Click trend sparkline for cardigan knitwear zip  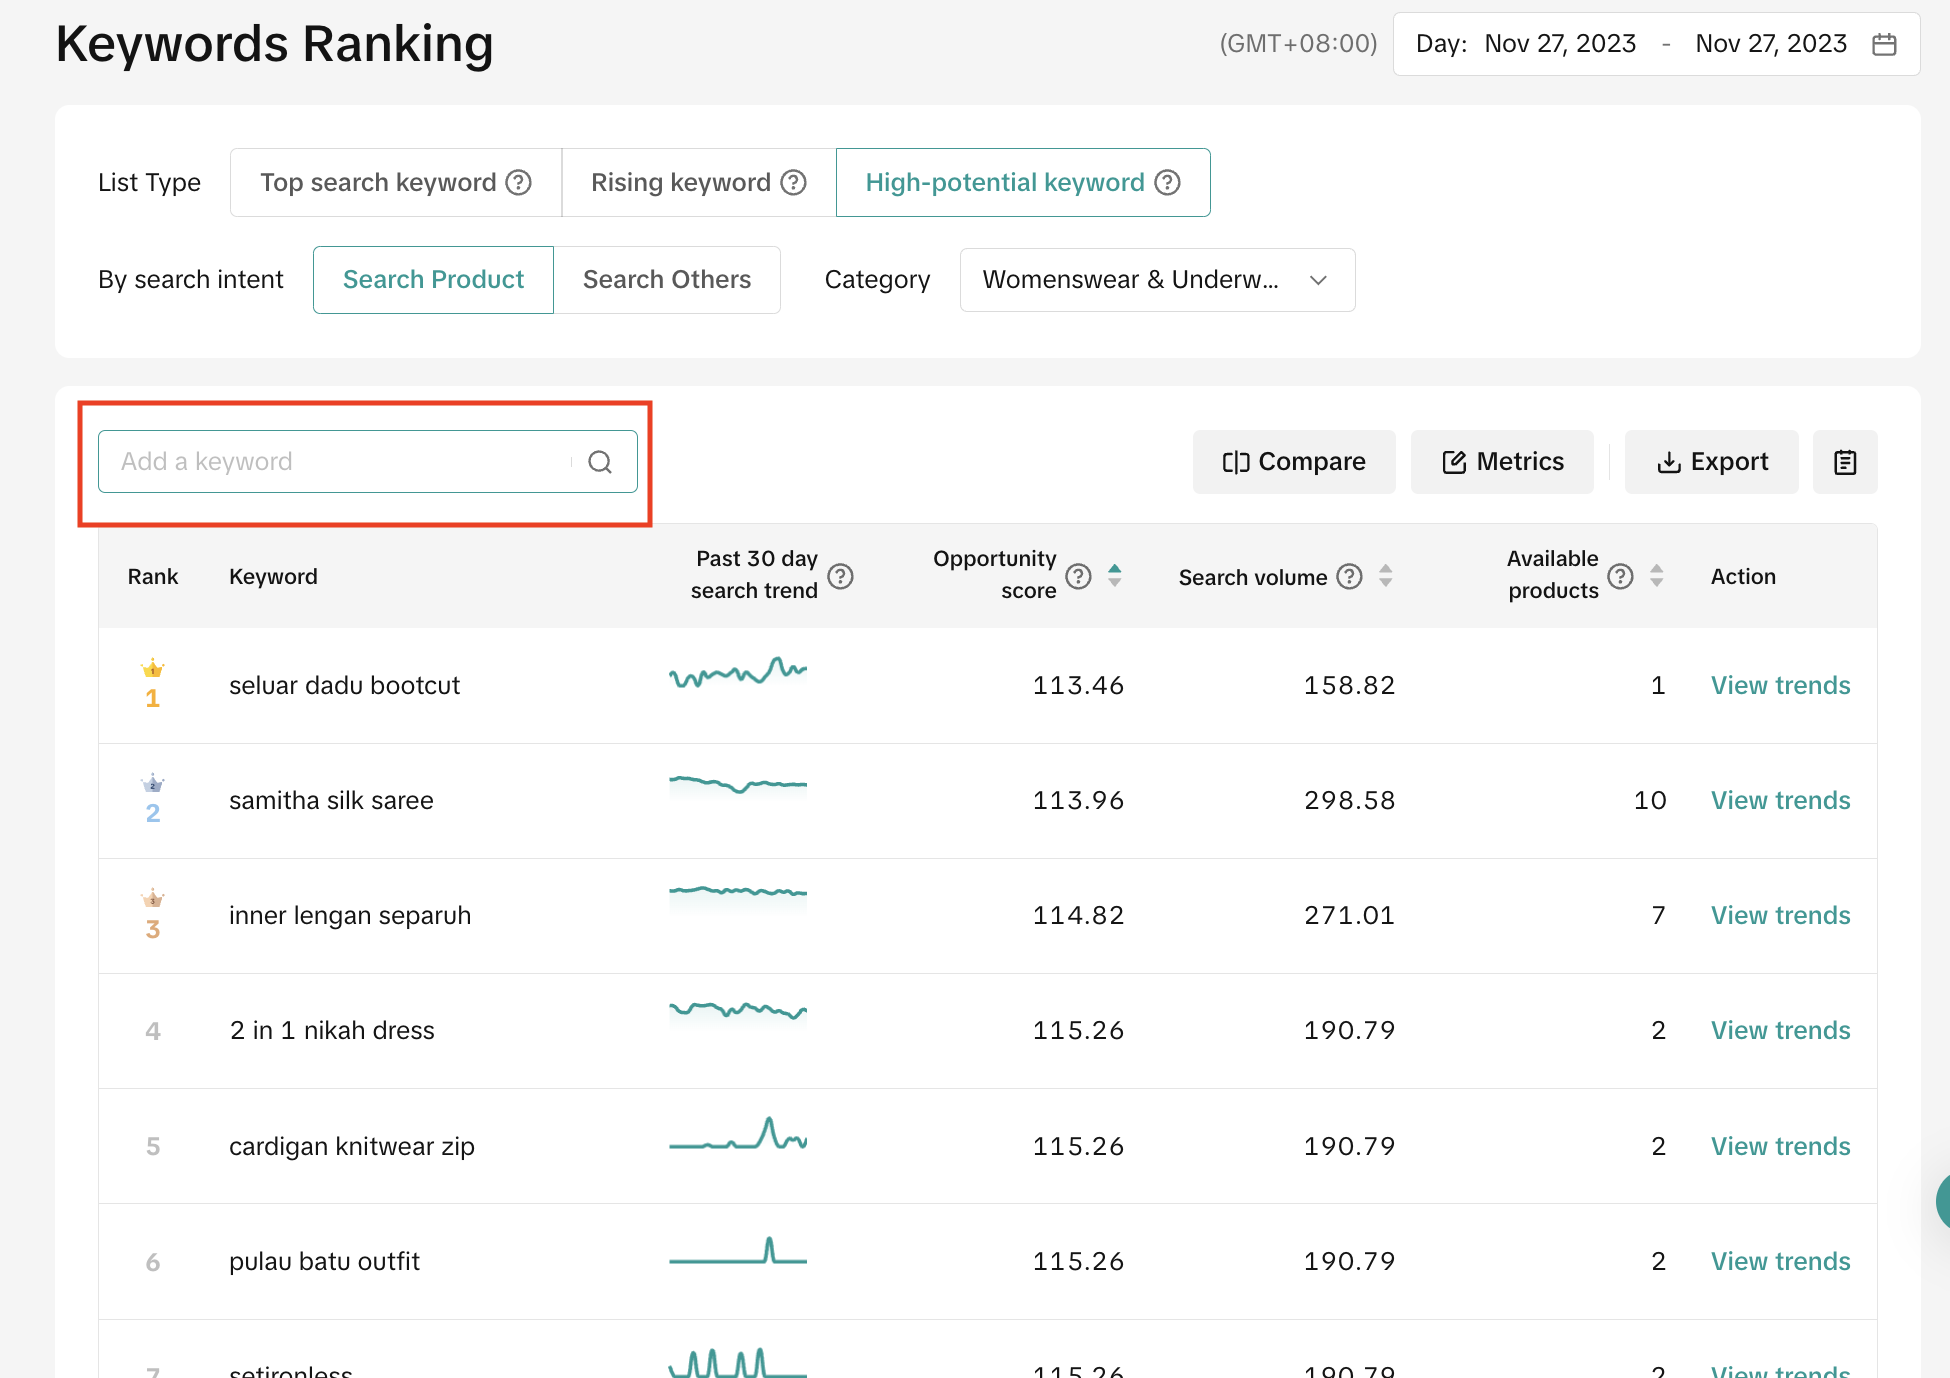(738, 1134)
